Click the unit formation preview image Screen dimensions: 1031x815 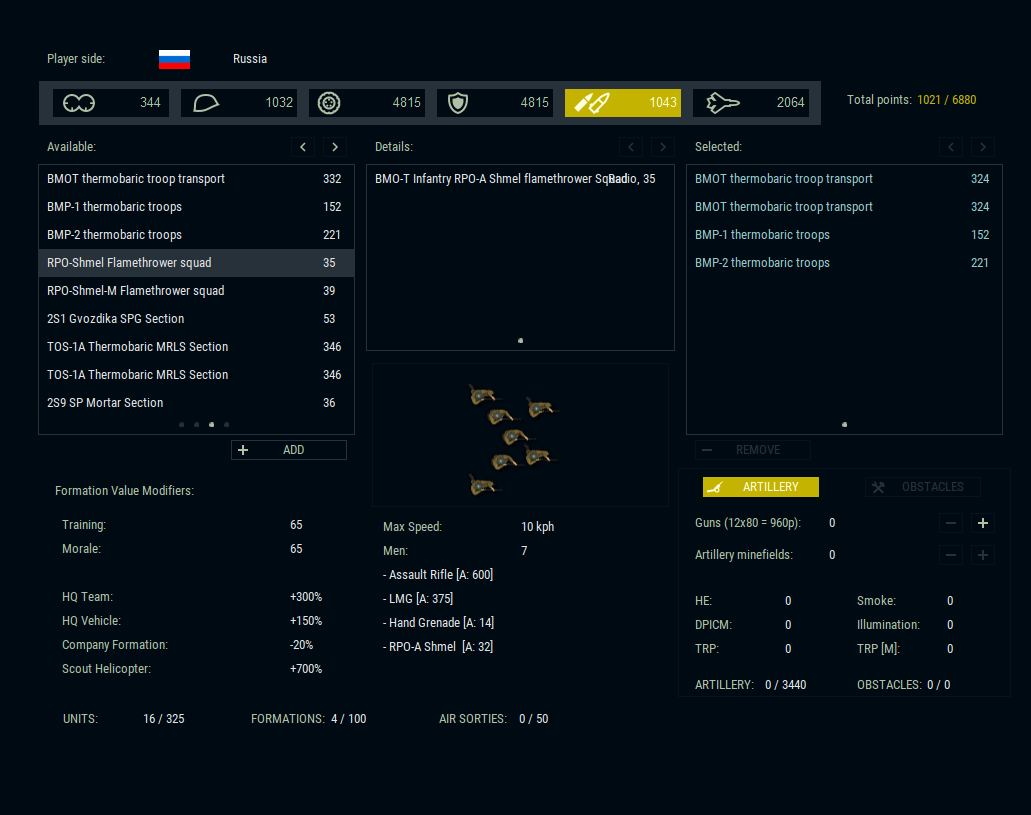[x=520, y=435]
